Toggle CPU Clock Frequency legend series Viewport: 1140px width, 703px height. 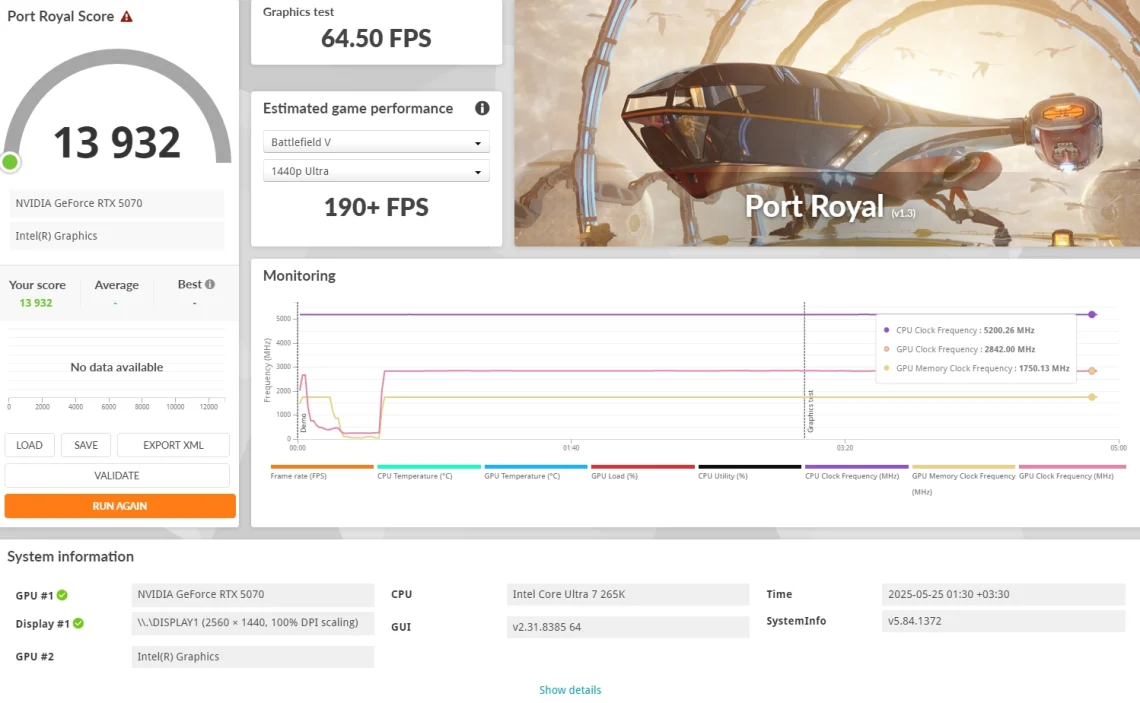856,472
